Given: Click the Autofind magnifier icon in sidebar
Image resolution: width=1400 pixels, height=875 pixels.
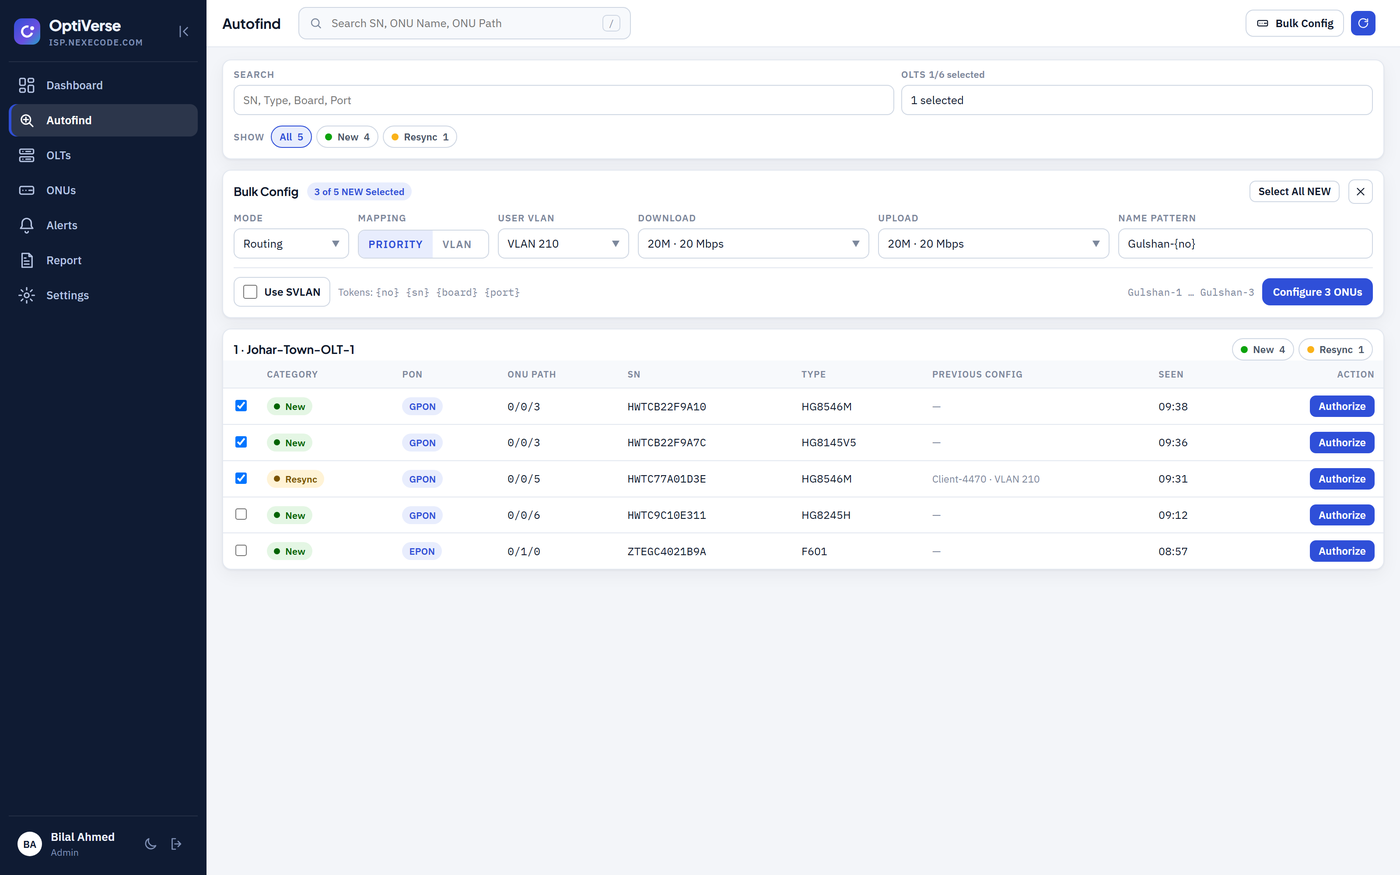Looking at the screenshot, I should [27, 121].
